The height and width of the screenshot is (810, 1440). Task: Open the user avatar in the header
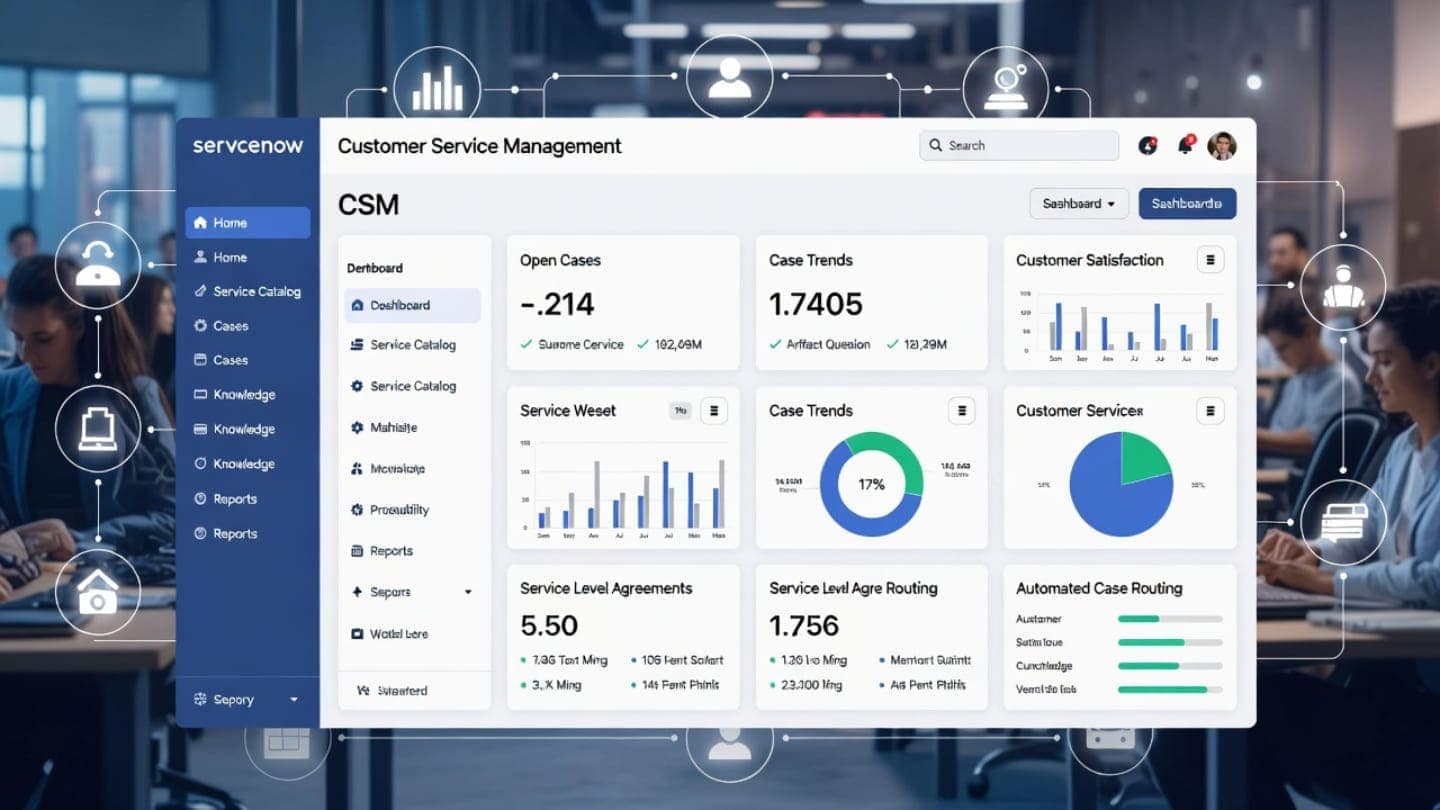click(1222, 146)
